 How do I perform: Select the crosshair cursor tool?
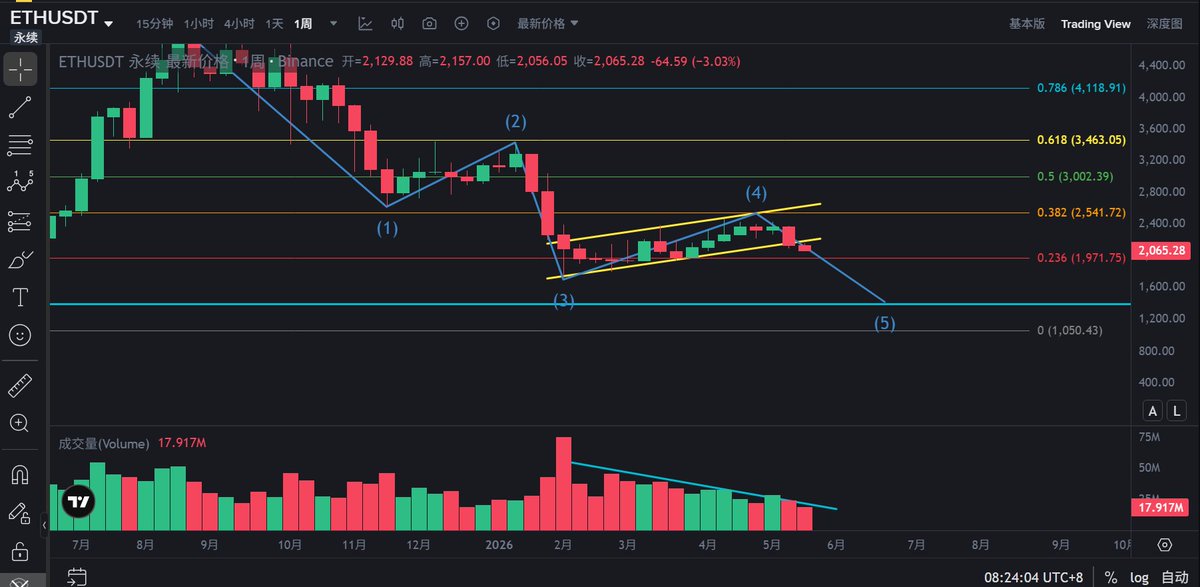[20, 69]
